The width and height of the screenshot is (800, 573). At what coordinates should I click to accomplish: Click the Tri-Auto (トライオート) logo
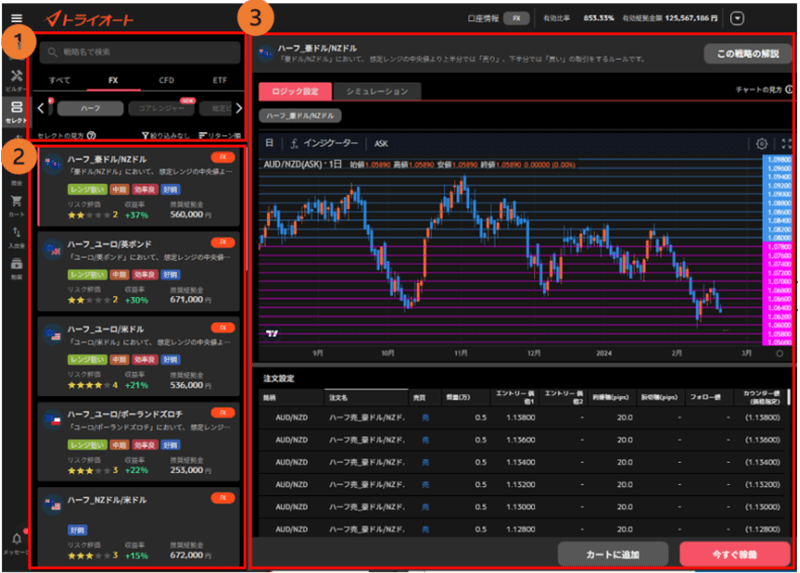89,19
